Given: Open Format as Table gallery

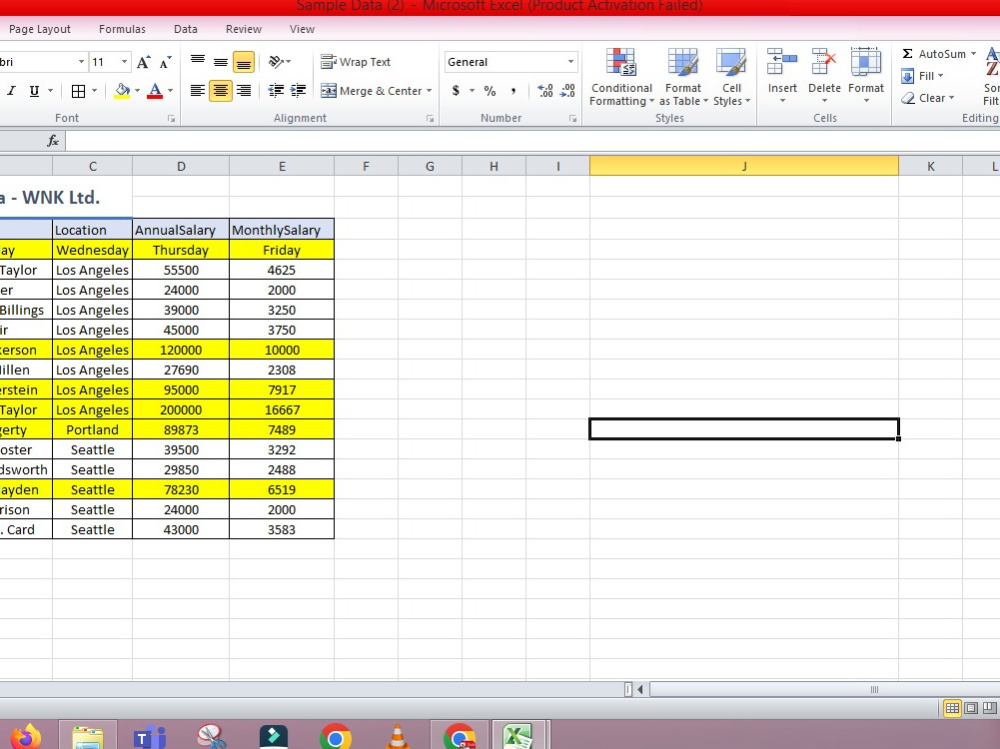Looking at the screenshot, I should pyautogui.click(x=683, y=77).
